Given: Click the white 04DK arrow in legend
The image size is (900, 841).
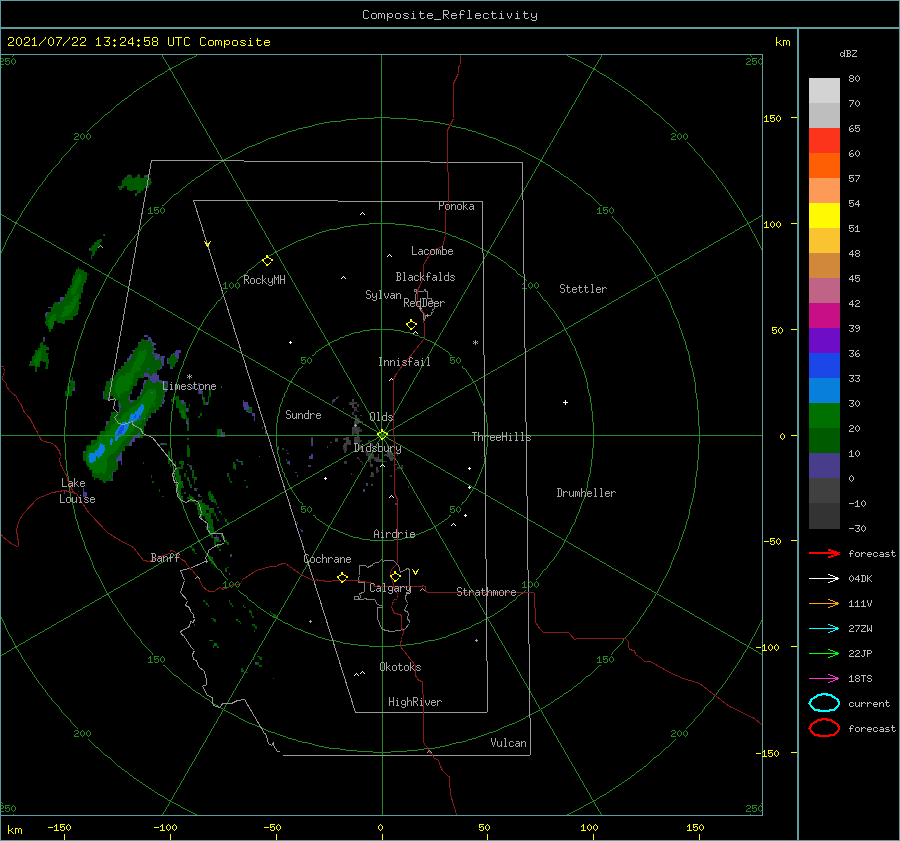Looking at the screenshot, I should tap(824, 578).
